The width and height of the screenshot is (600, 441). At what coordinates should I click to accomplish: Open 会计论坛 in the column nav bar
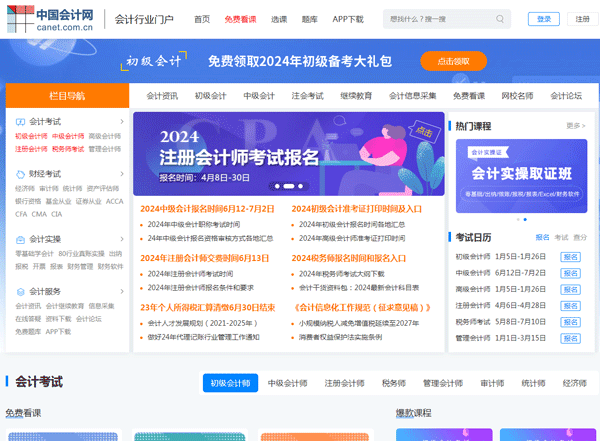pyautogui.click(x=566, y=96)
